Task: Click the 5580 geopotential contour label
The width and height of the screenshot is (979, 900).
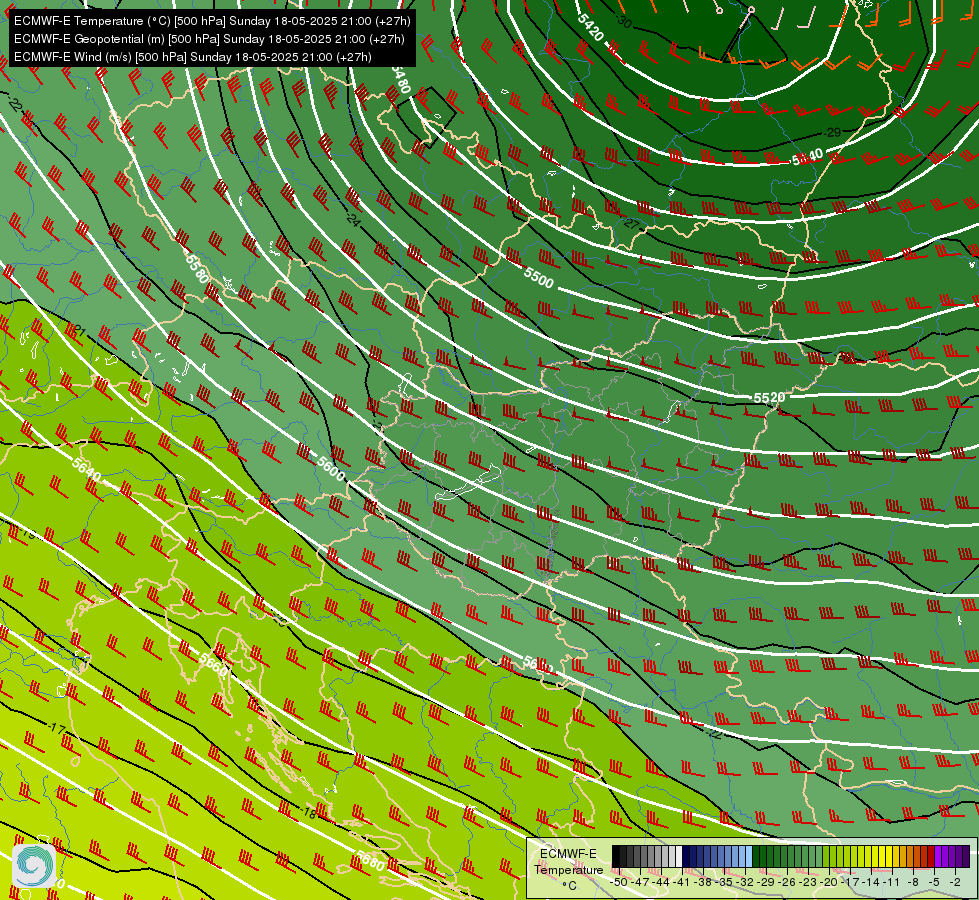Action: click(x=197, y=267)
